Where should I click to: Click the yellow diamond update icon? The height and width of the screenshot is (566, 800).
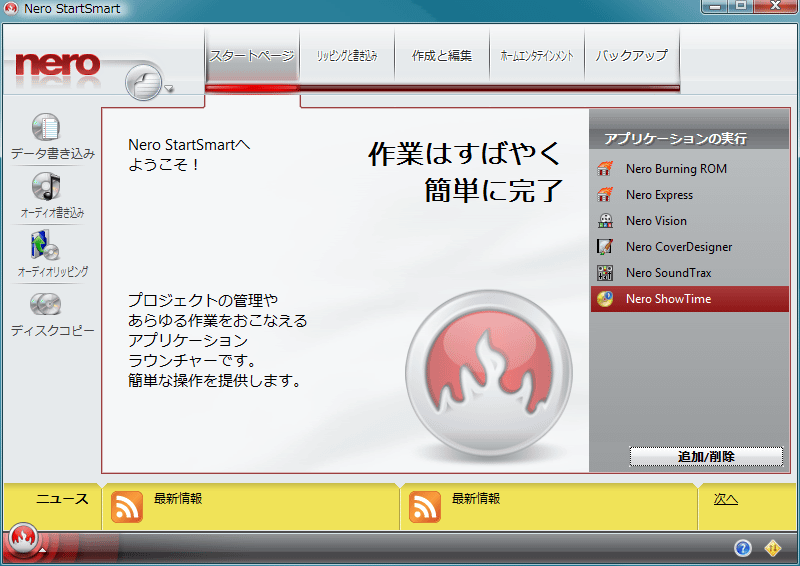tap(773, 548)
